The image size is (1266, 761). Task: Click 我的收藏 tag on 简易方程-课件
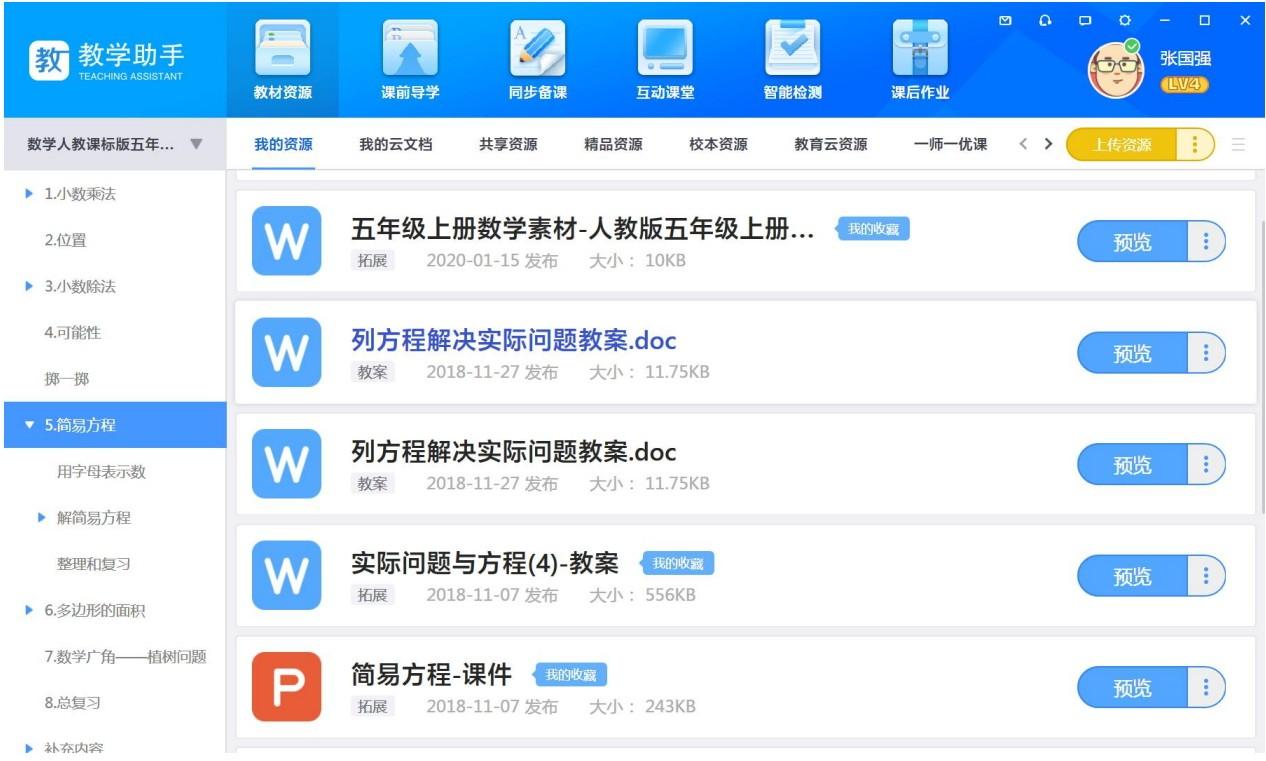click(570, 675)
